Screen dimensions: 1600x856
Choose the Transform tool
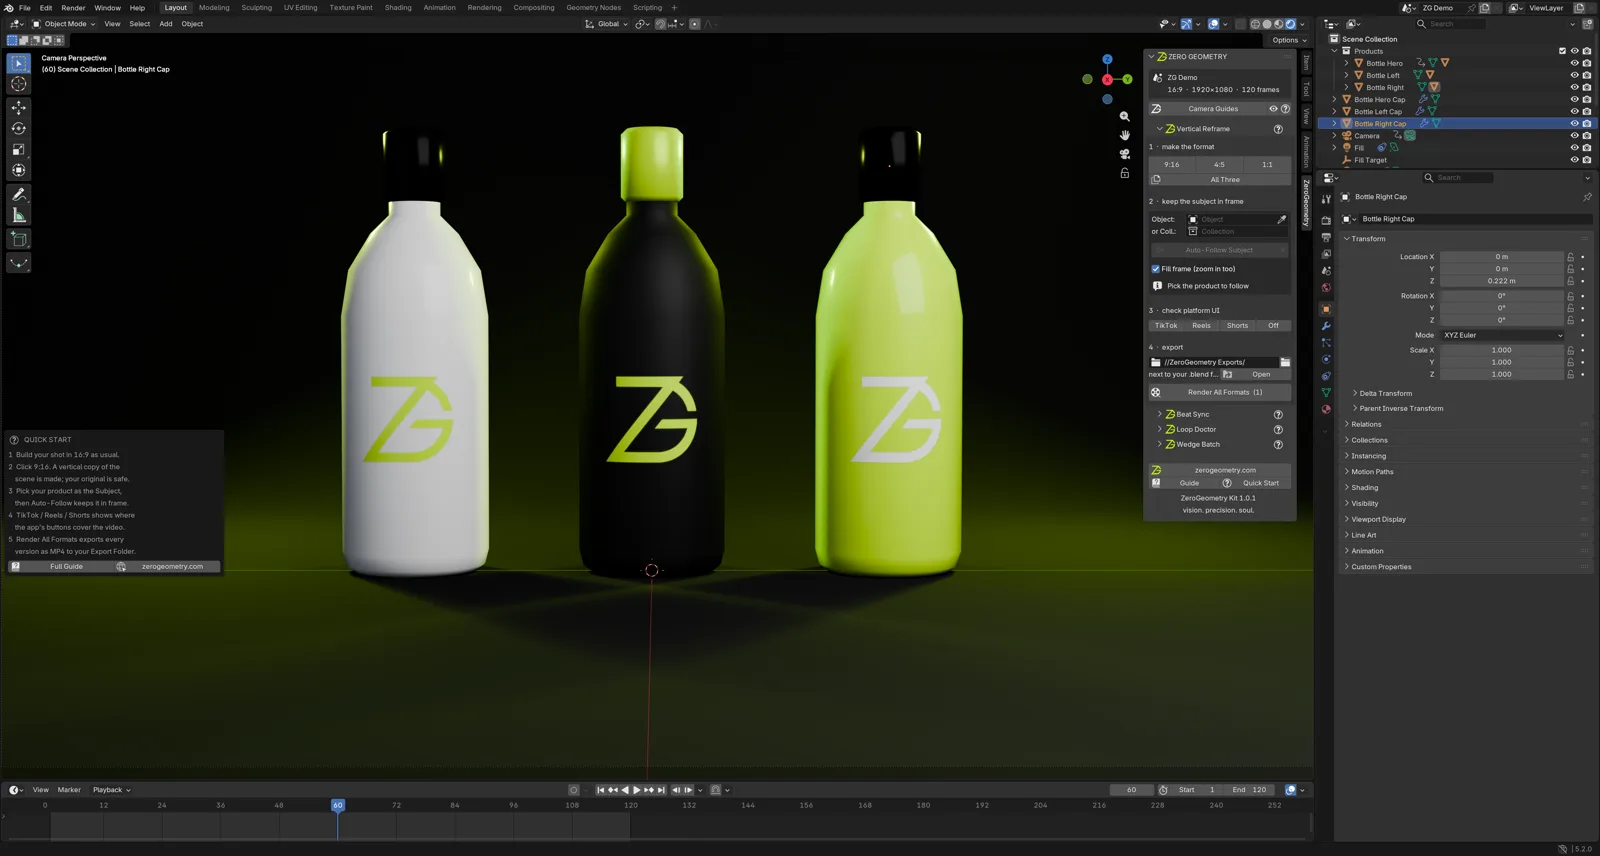(18, 170)
